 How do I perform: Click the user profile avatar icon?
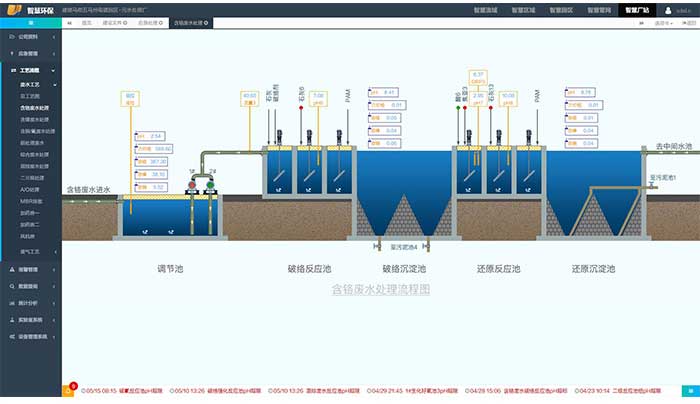pyautogui.click(x=668, y=9)
